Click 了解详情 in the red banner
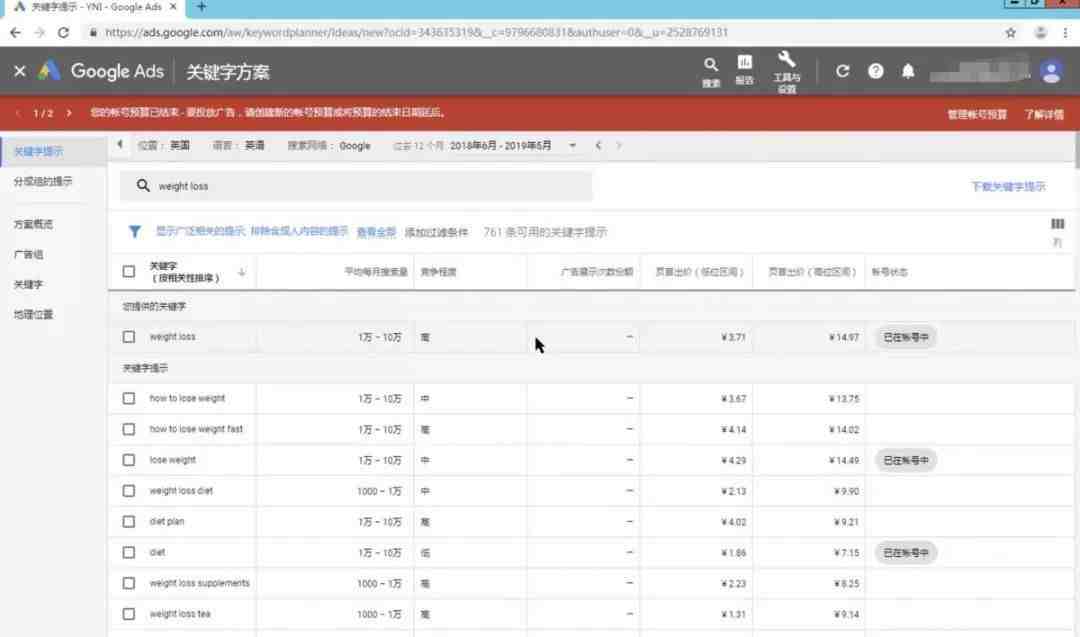This screenshot has width=1080, height=637. click(x=1043, y=114)
